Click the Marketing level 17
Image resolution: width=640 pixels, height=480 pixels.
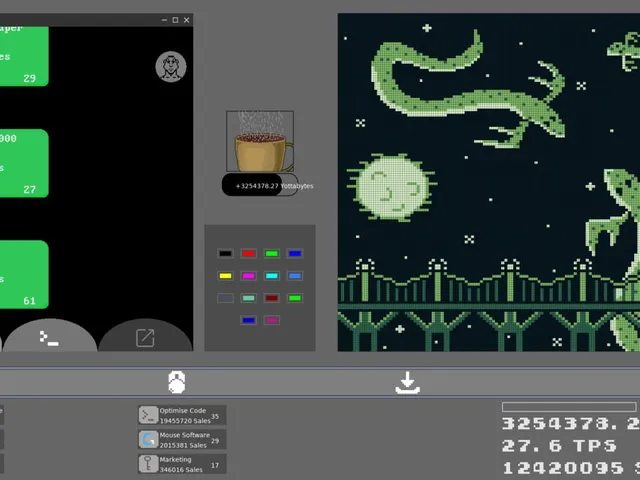pos(215,465)
